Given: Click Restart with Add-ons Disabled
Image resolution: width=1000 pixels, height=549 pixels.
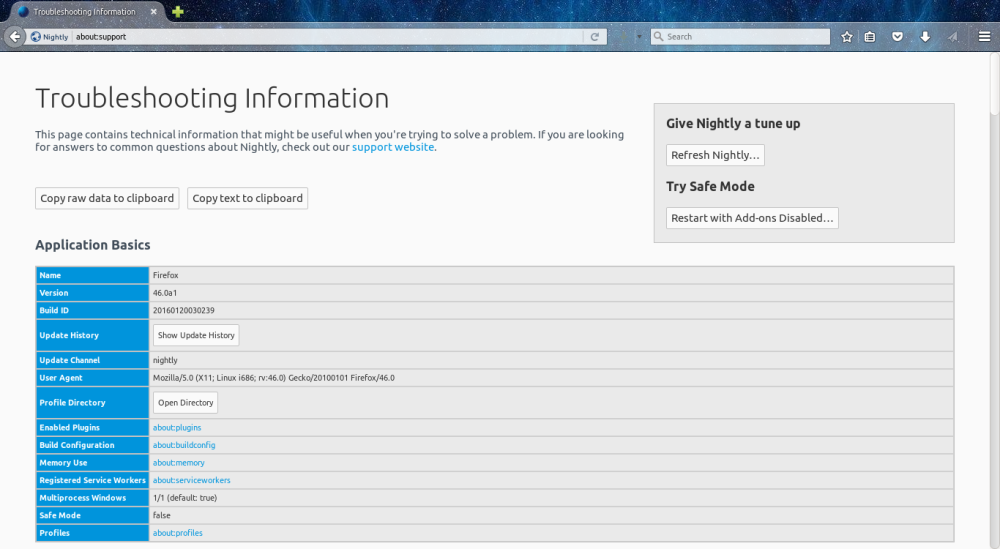Looking at the screenshot, I should coord(752,218).
